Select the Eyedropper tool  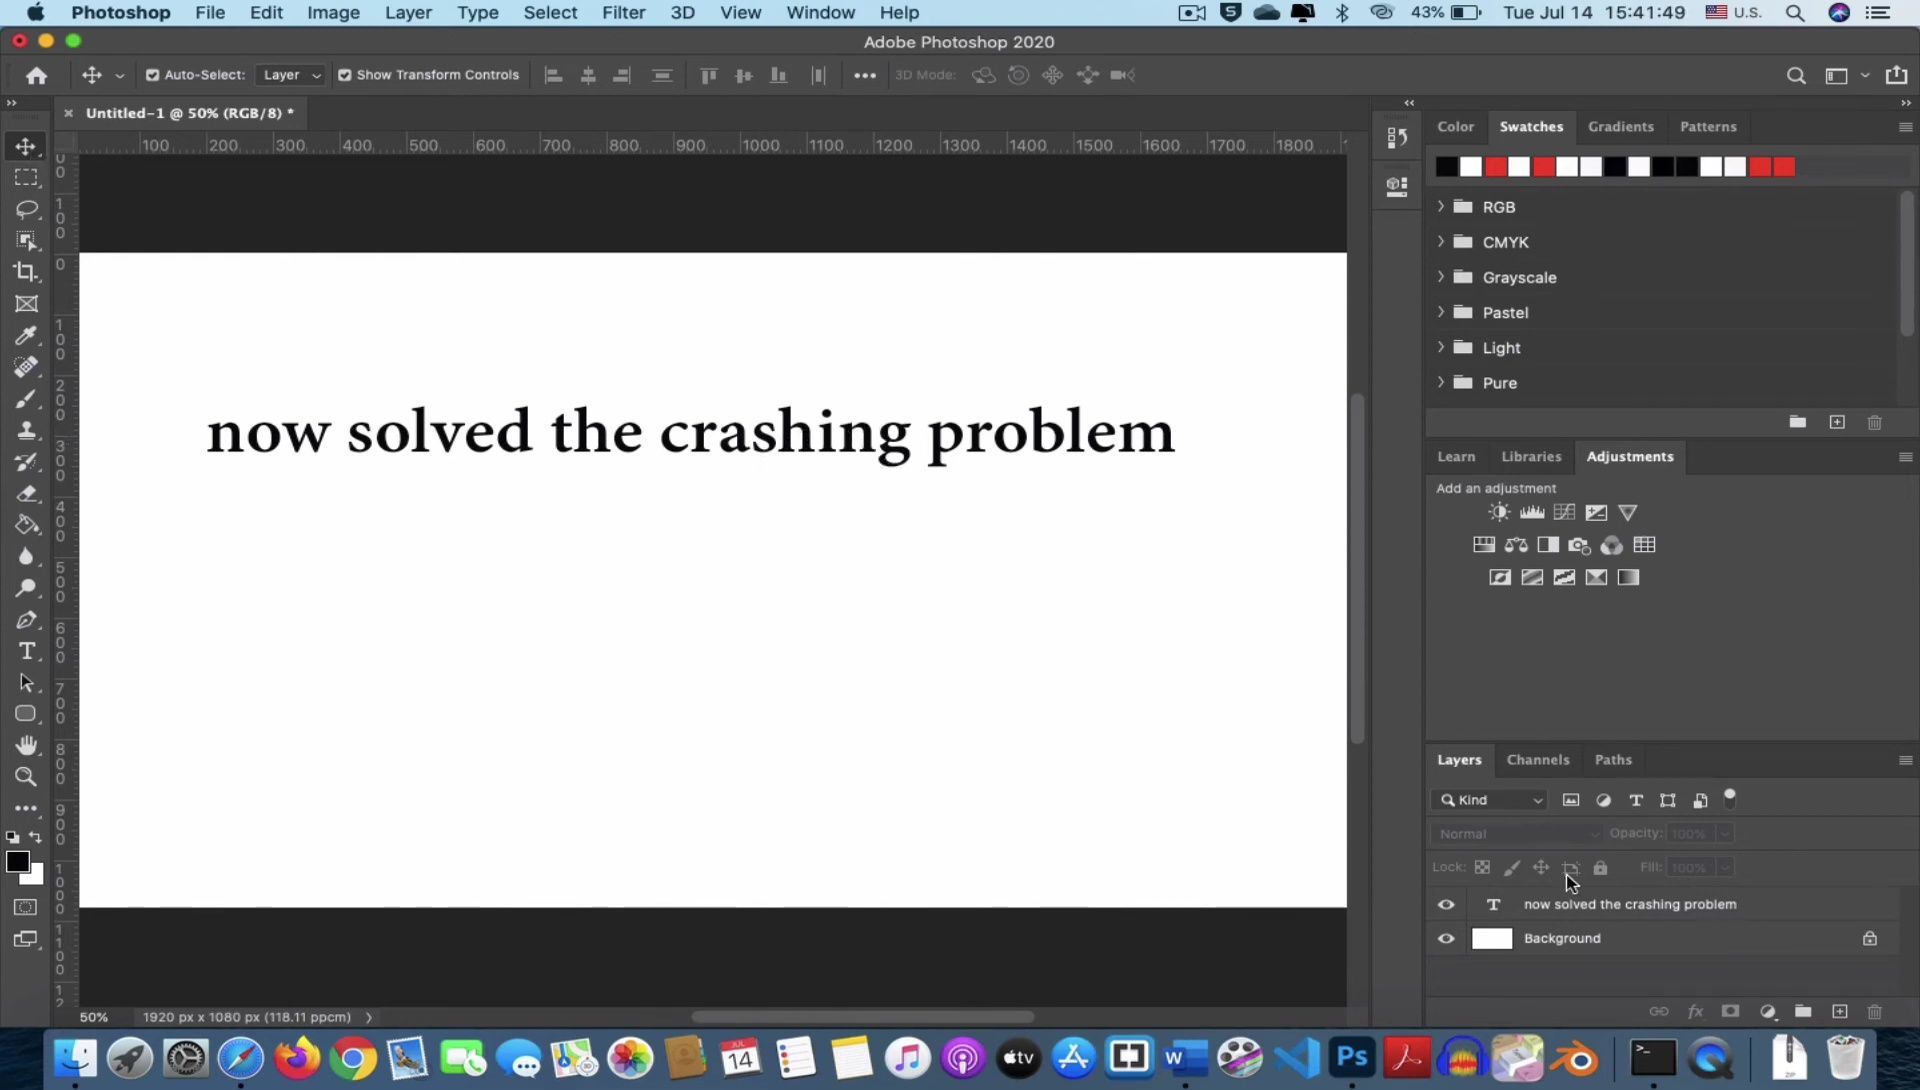coord(26,336)
